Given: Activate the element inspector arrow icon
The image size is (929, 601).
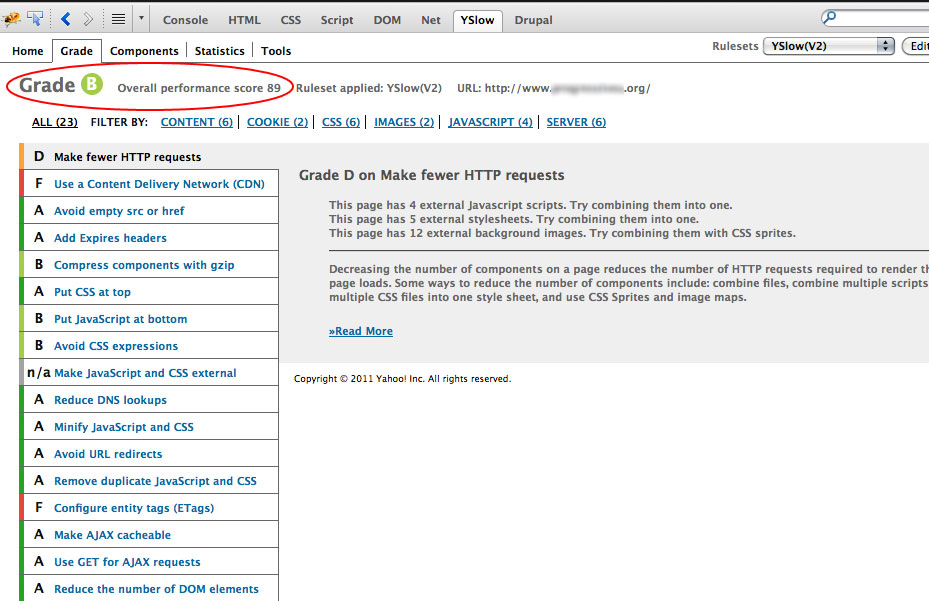Looking at the screenshot, I should 35,19.
